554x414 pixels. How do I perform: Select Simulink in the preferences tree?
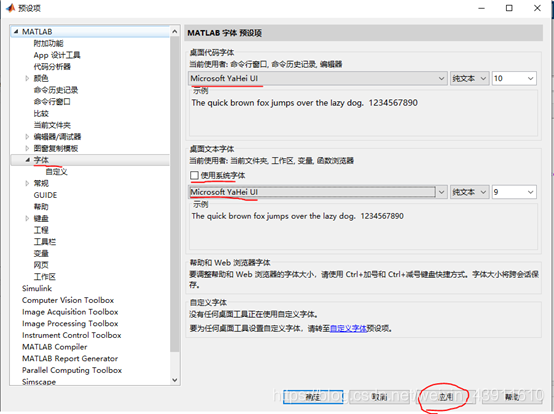[37, 288]
